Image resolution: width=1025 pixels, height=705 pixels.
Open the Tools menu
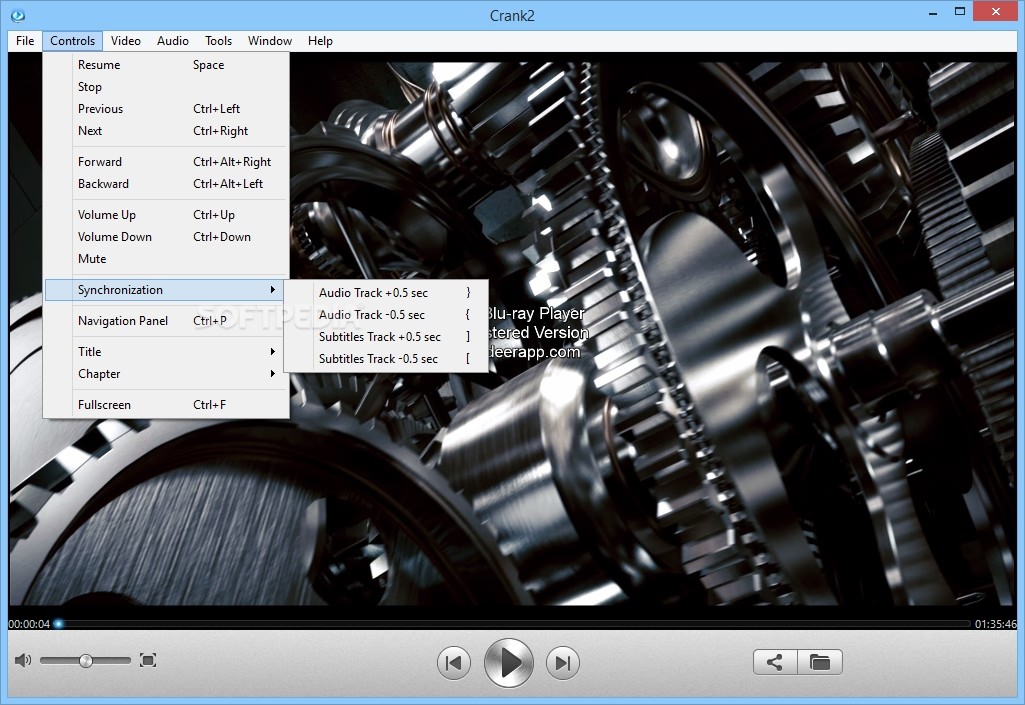pyautogui.click(x=218, y=41)
